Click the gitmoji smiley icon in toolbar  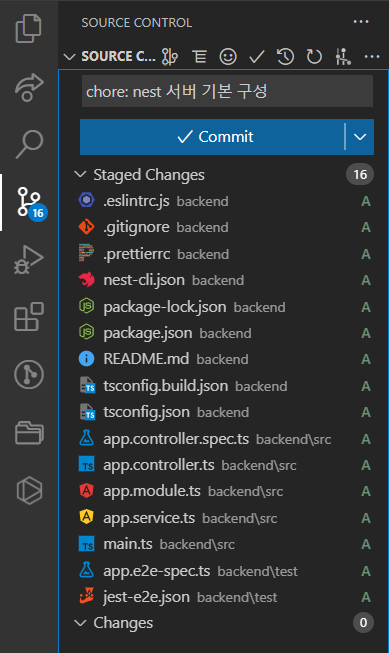(x=228, y=56)
